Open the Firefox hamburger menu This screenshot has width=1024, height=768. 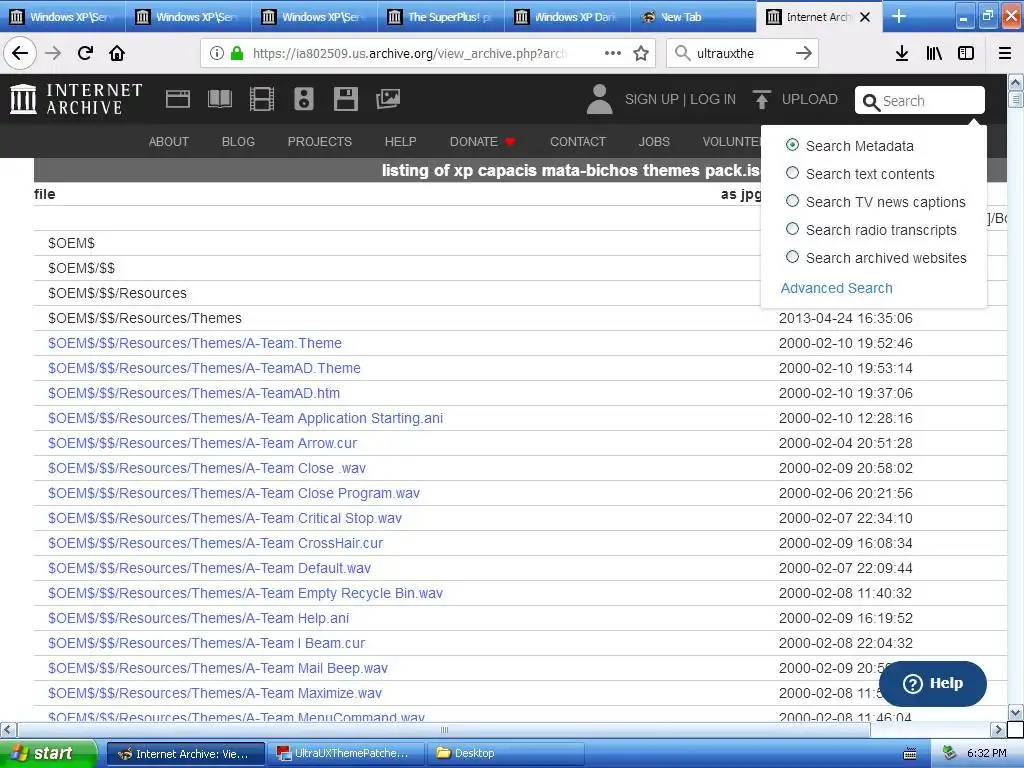click(x=1005, y=54)
